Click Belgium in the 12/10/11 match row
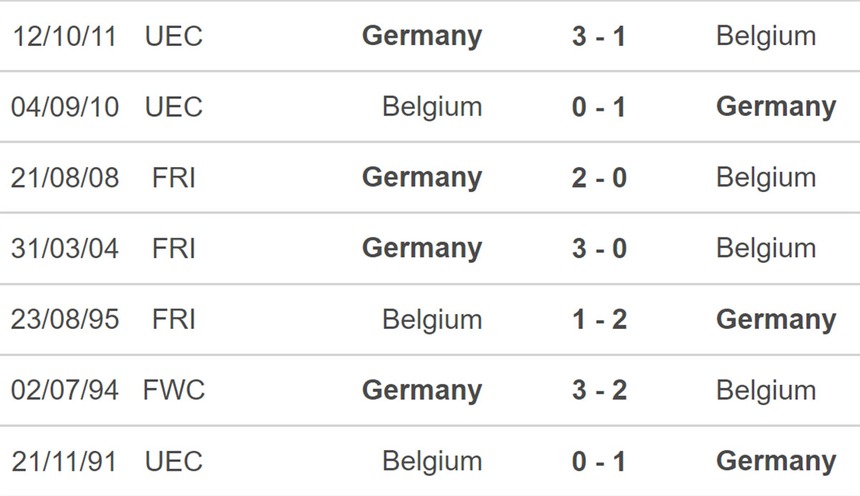This screenshot has height=496, width=860. pyautogui.click(x=766, y=36)
